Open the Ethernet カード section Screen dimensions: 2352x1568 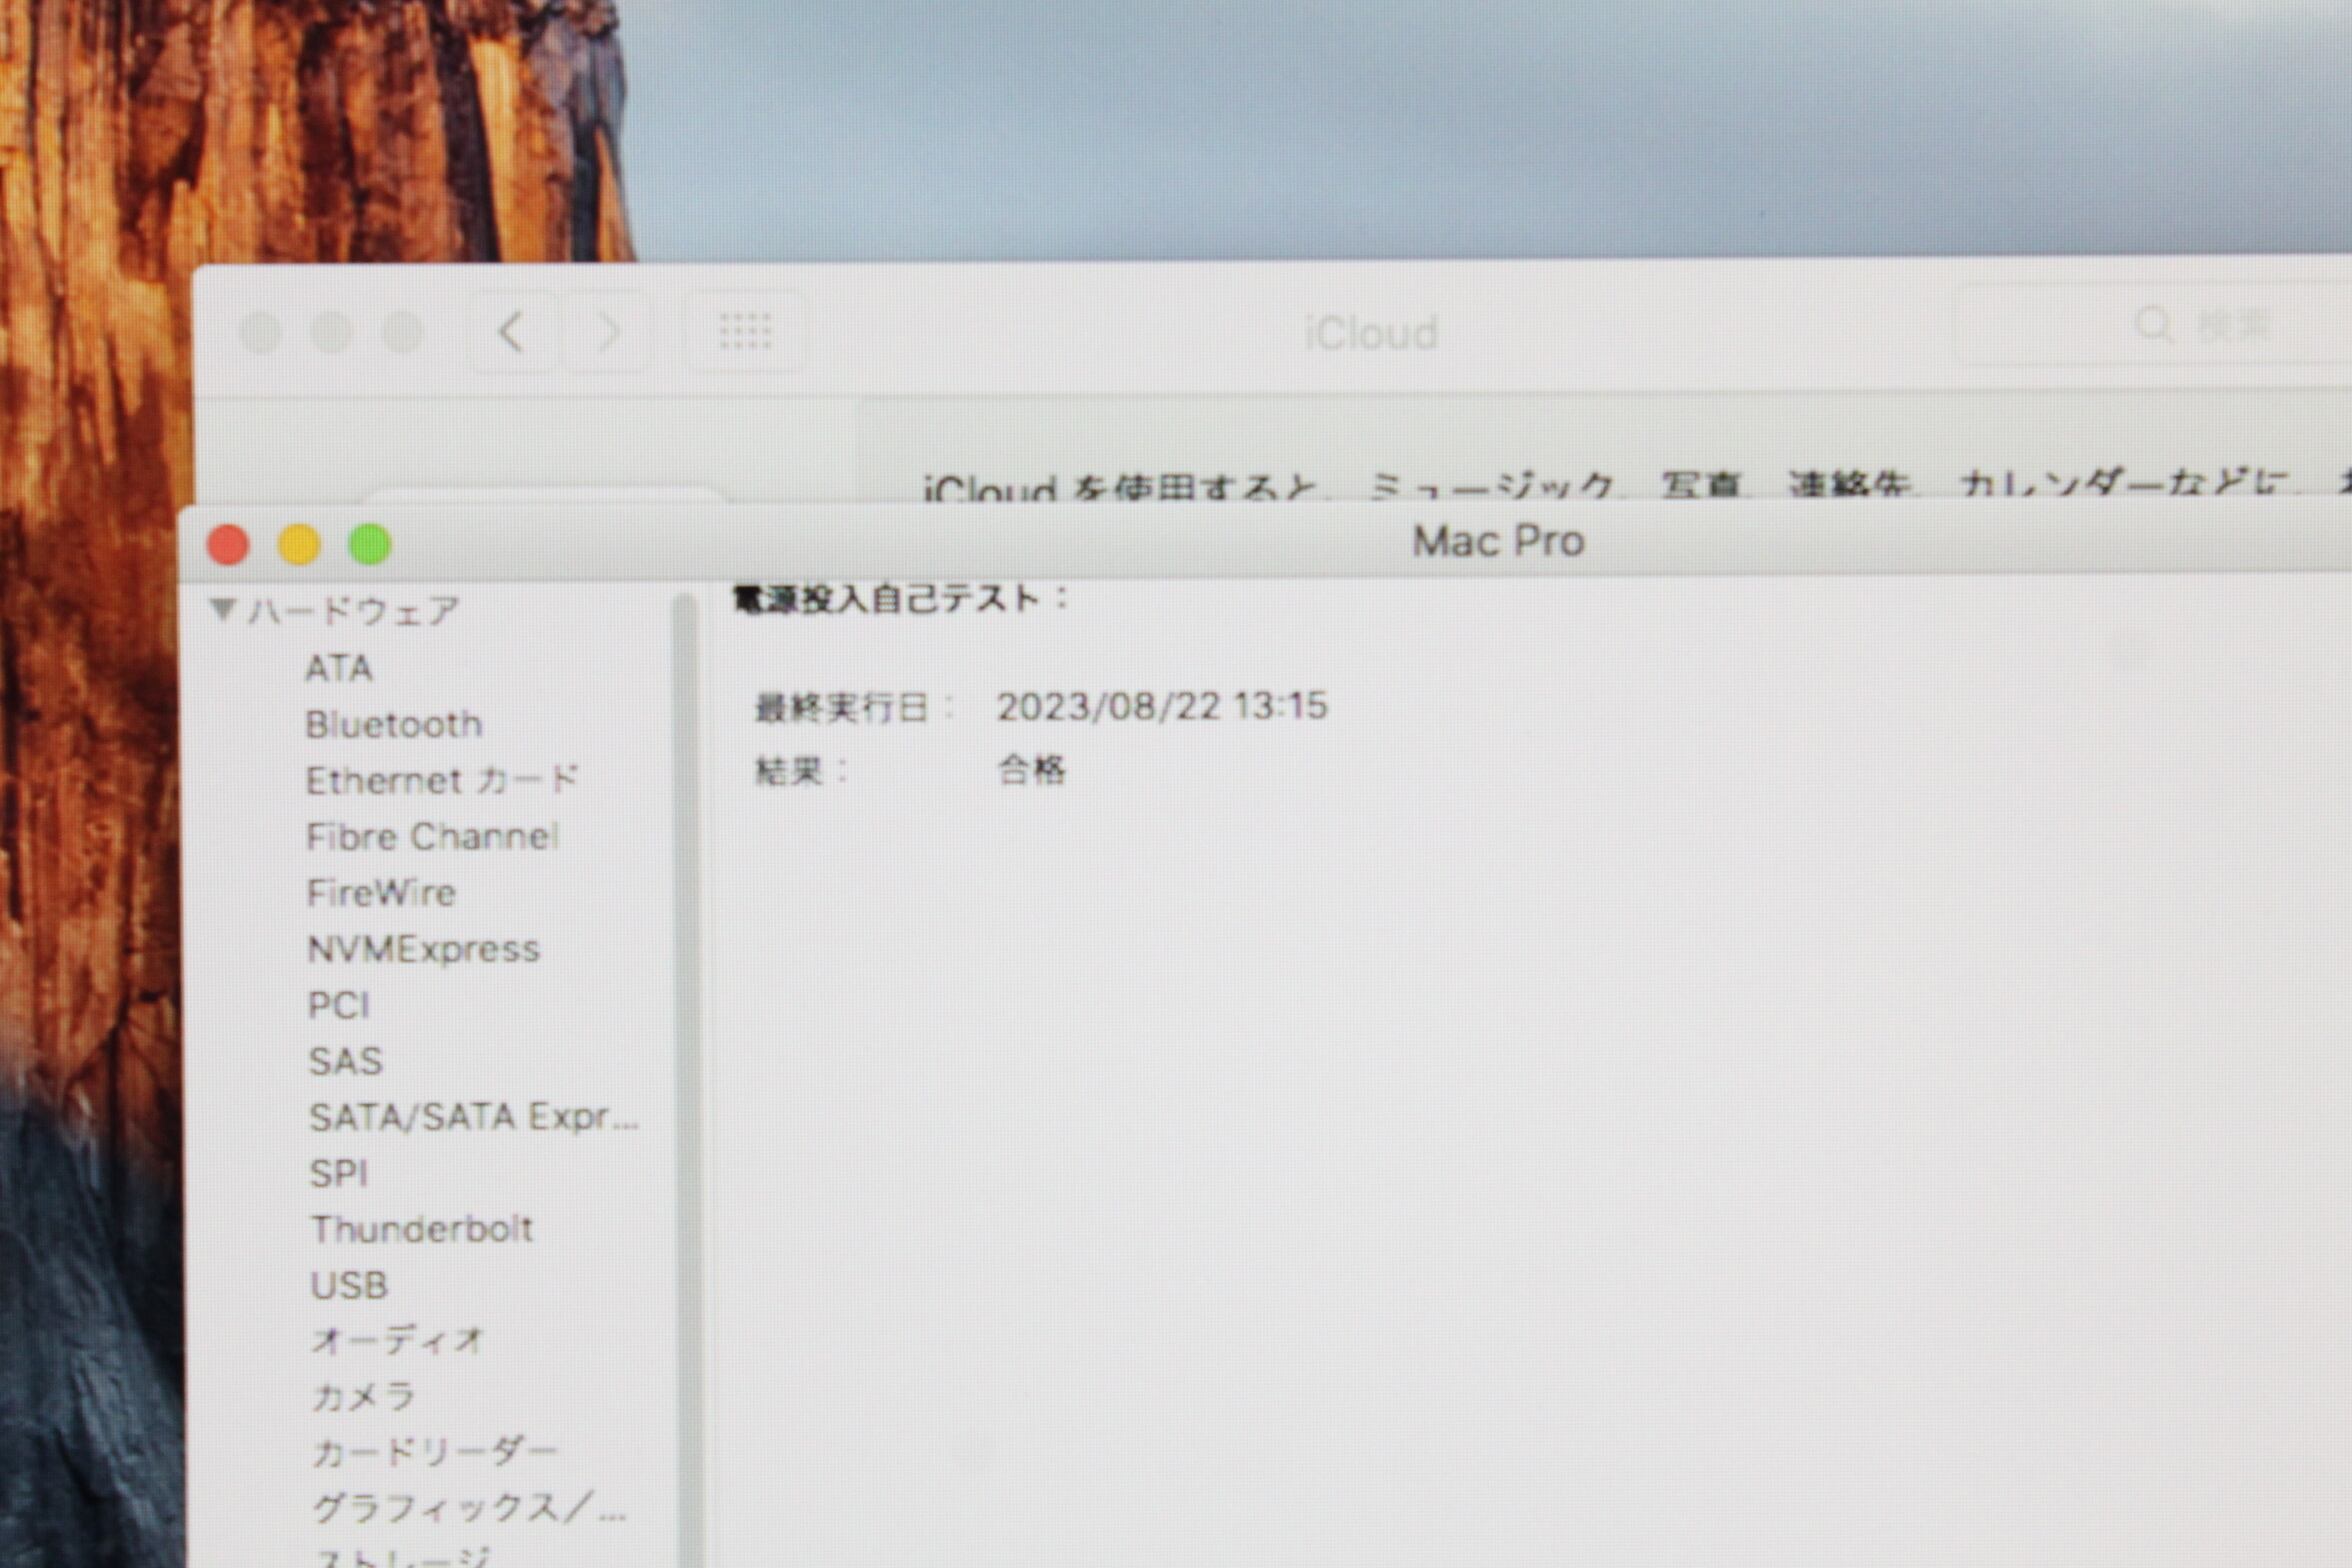[x=441, y=780]
